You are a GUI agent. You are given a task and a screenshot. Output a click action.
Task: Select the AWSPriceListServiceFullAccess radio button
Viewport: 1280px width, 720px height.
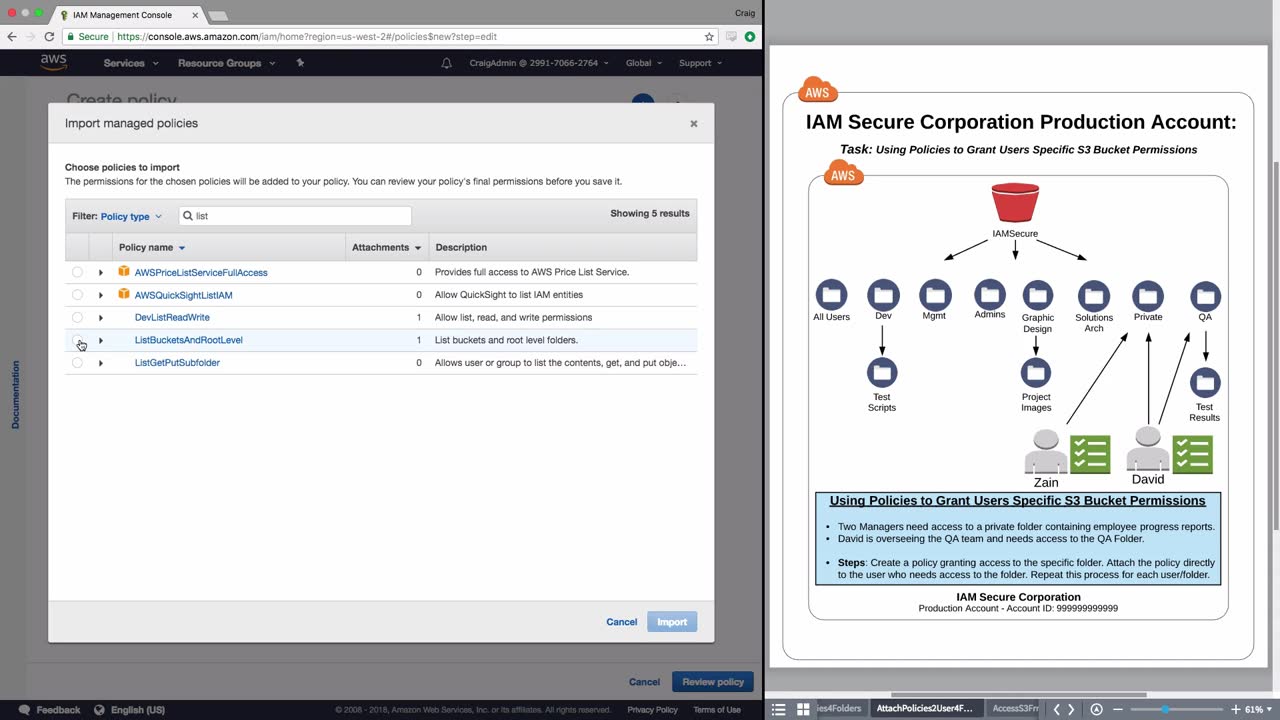(x=77, y=272)
